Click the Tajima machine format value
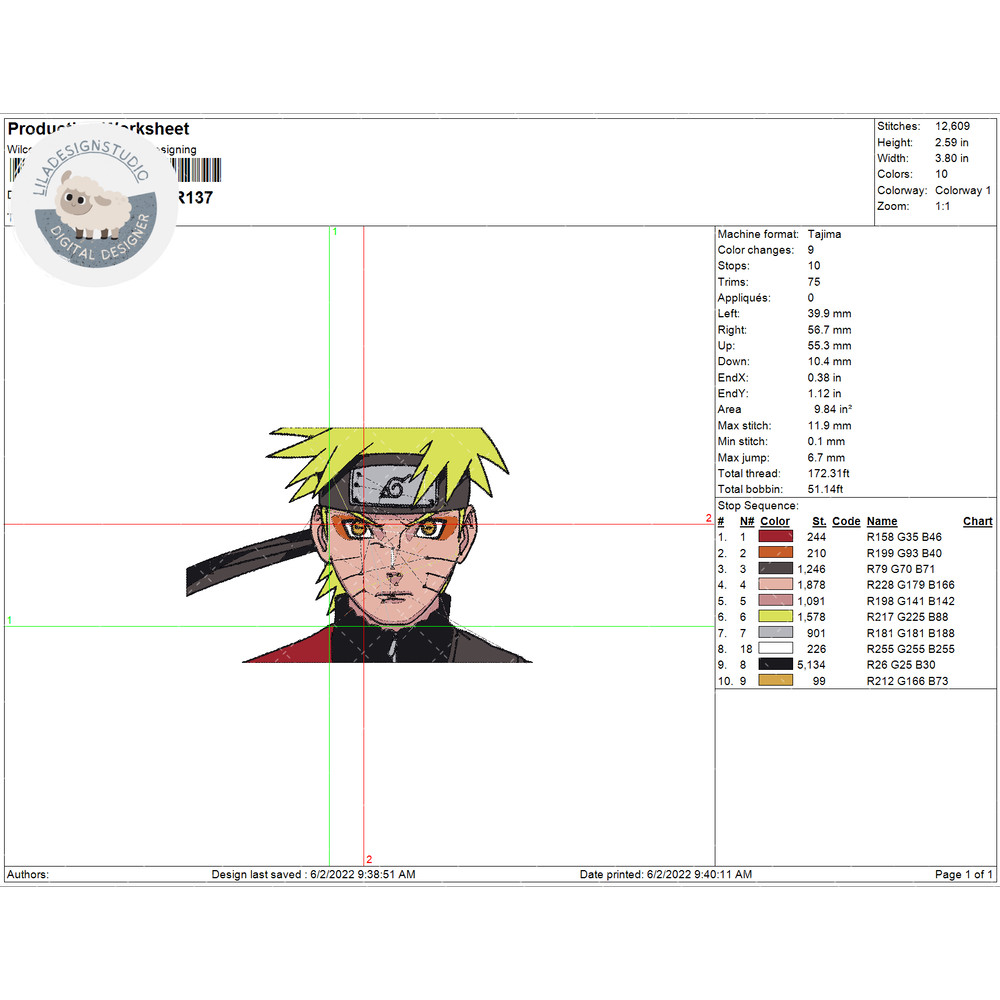 tap(826, 234)
